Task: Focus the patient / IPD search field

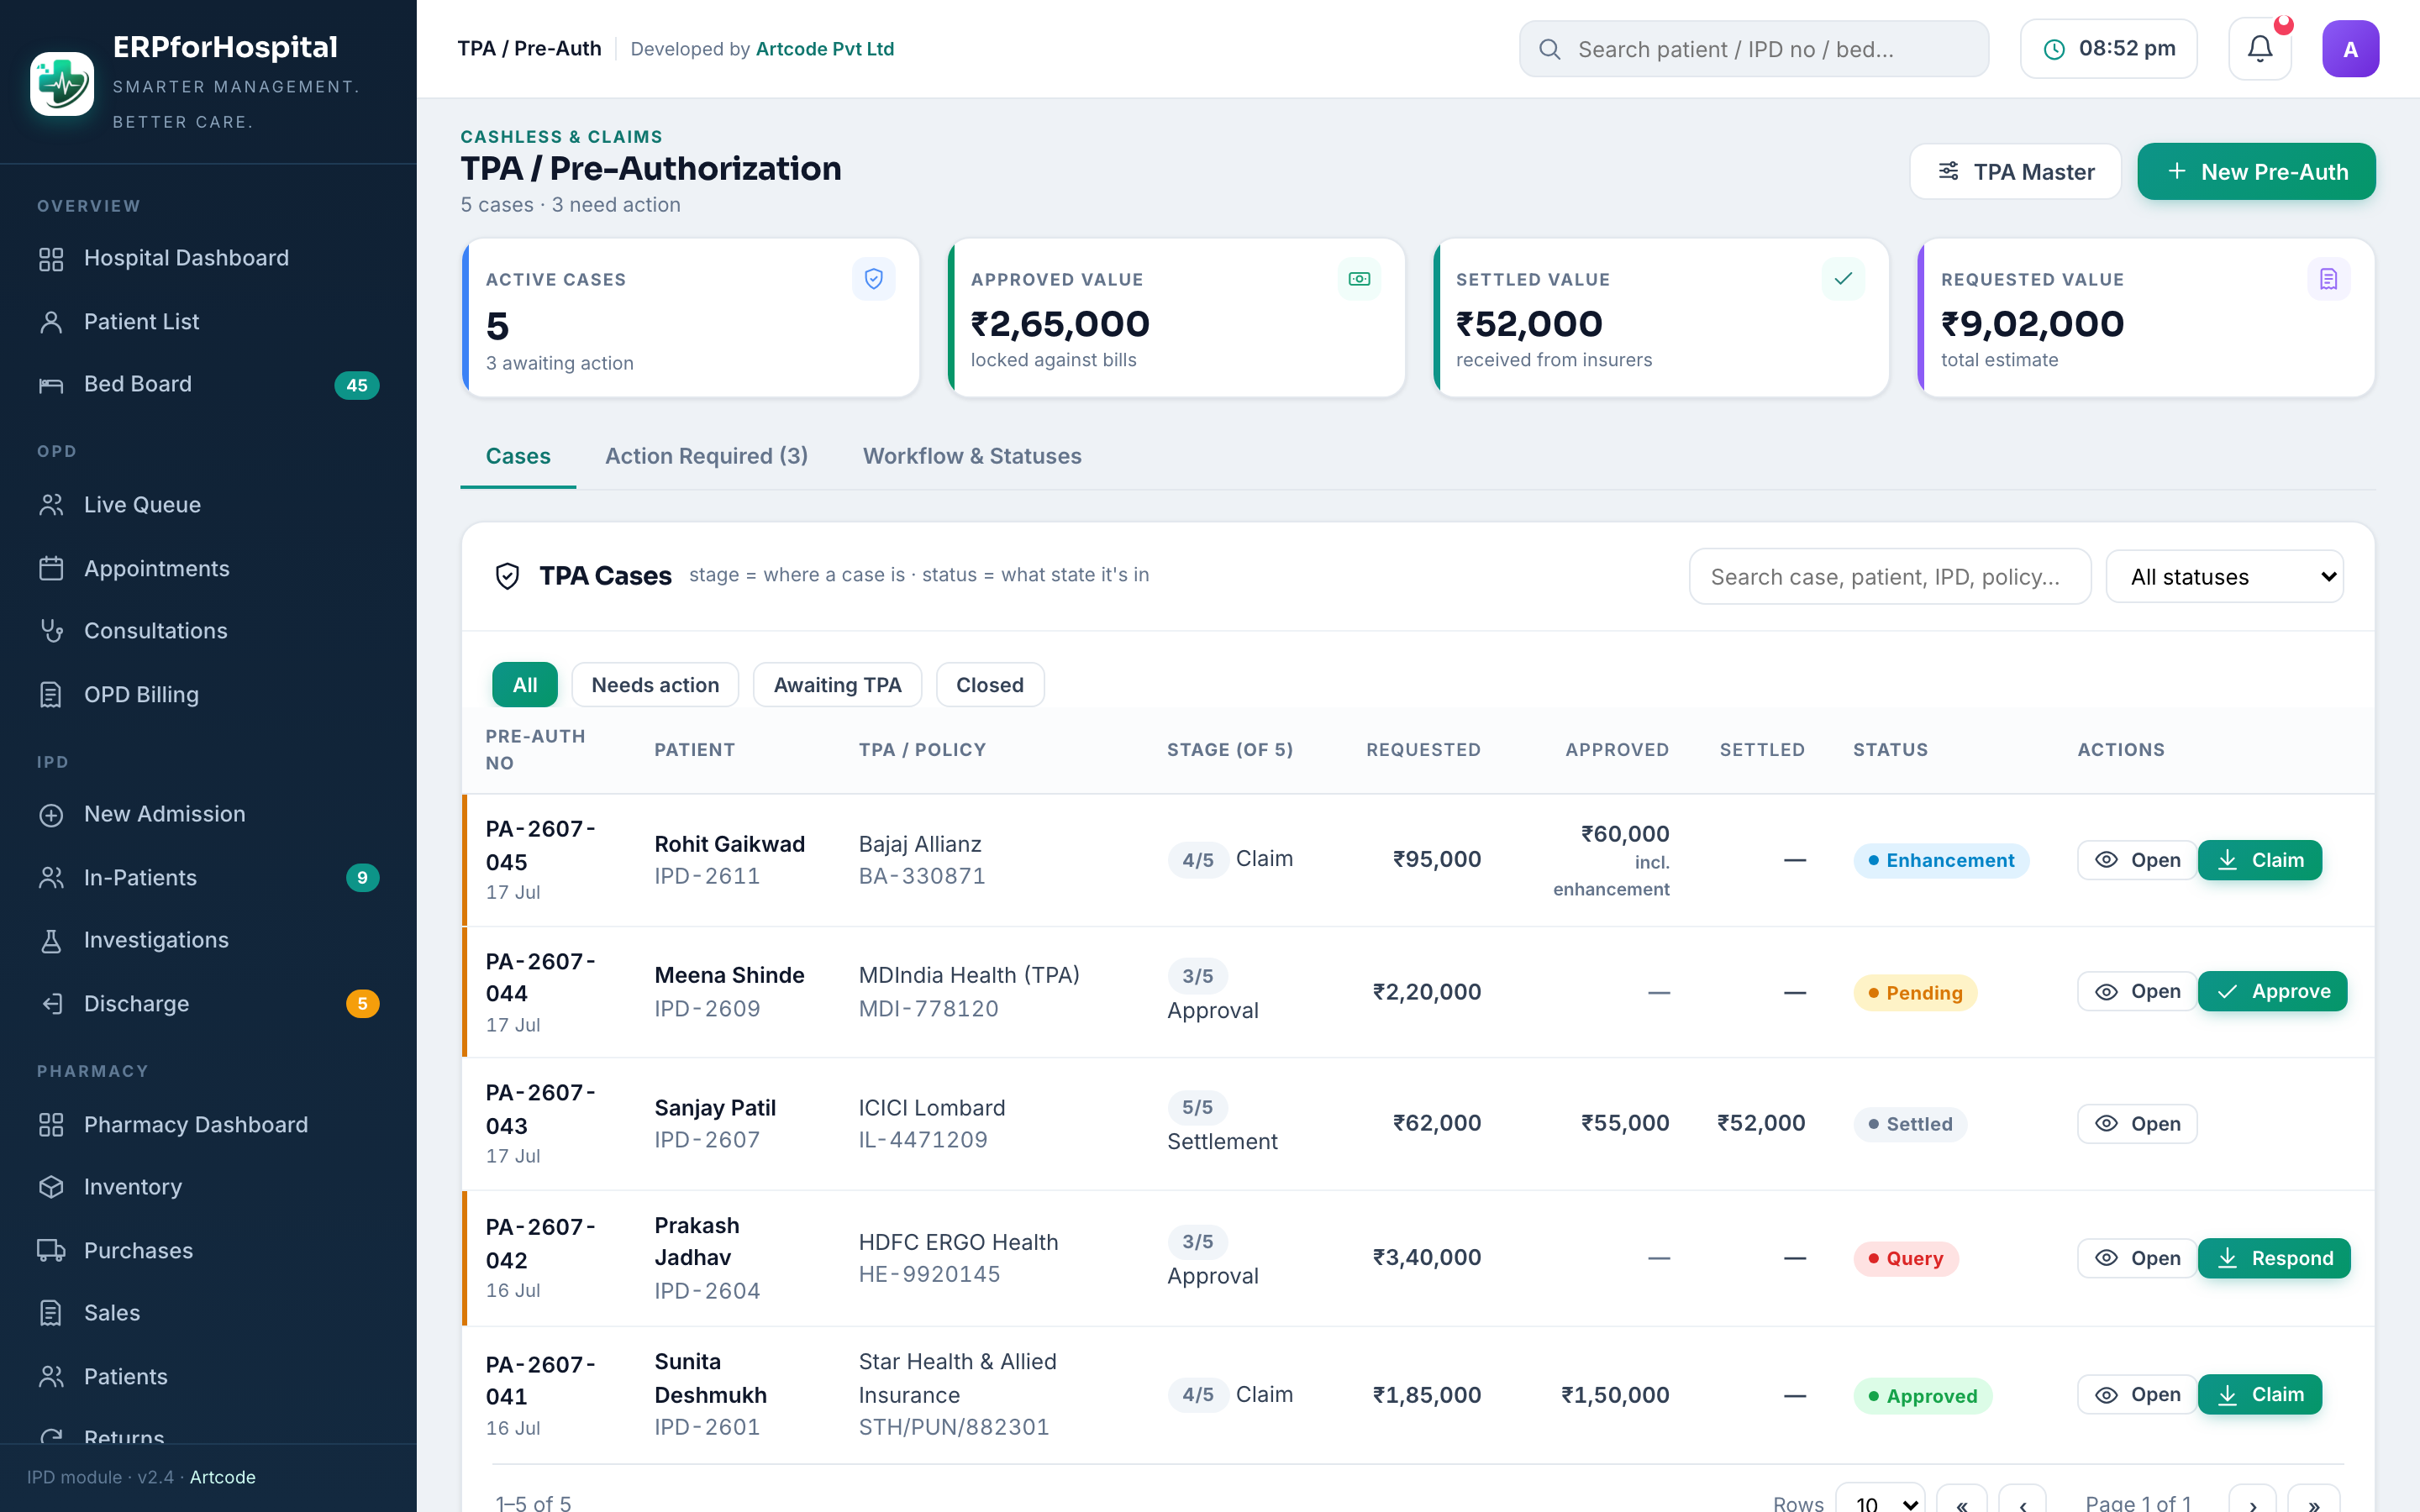Action: 1754,49
